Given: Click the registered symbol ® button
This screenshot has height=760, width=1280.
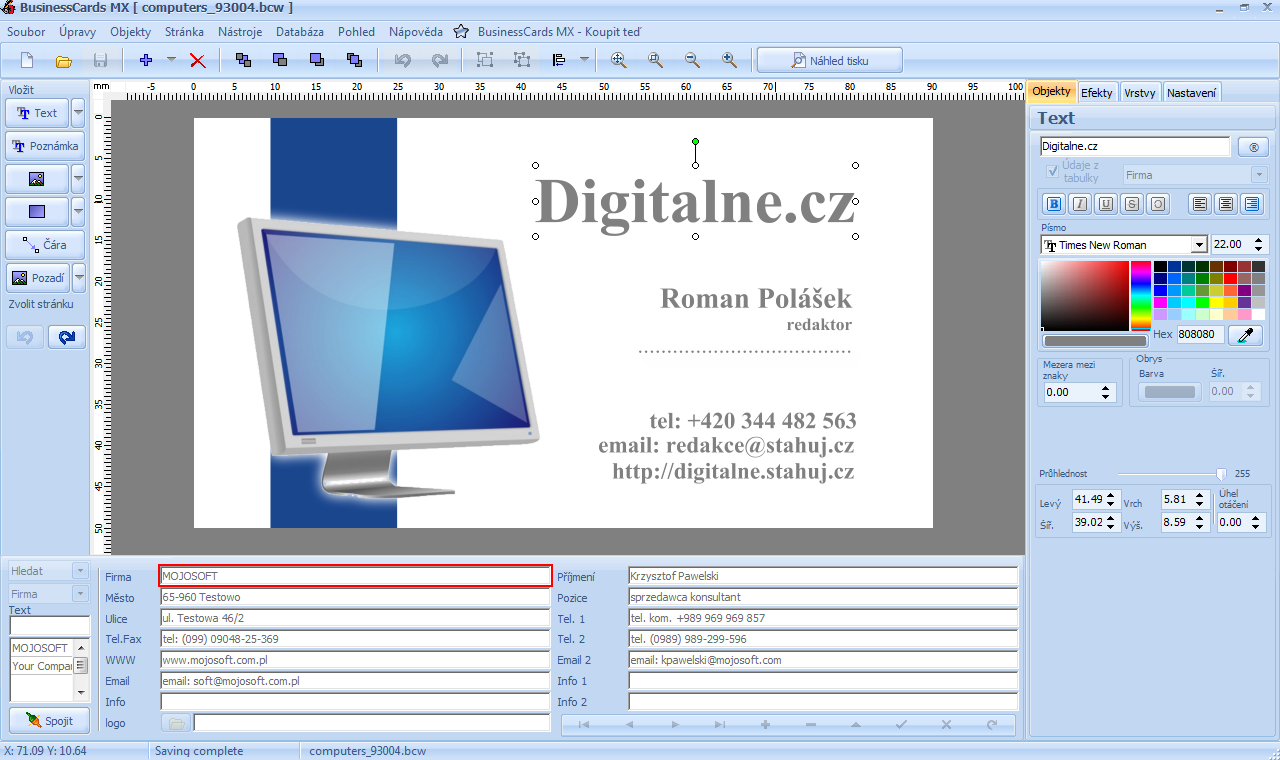Looking at the screenshot, I should click(1253, 147).
